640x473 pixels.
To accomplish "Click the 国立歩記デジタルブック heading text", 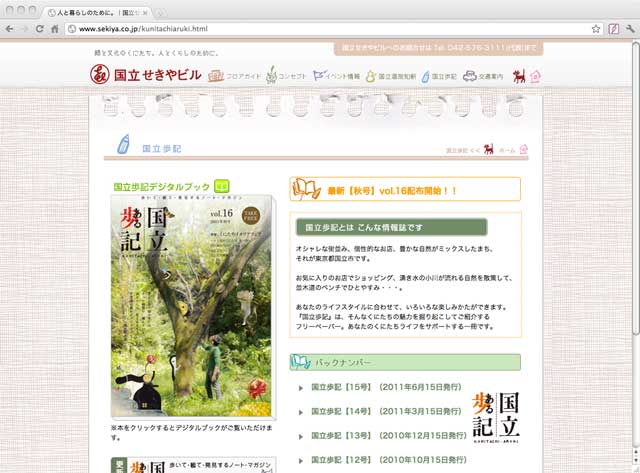I will (161, 187).
